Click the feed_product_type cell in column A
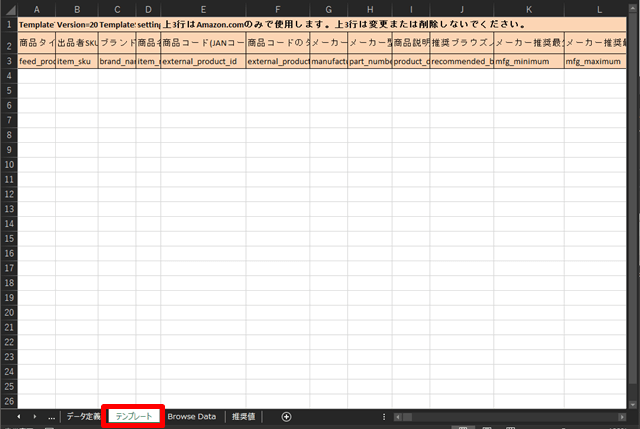Screen dimensions: 640x429 pos(37,61)
